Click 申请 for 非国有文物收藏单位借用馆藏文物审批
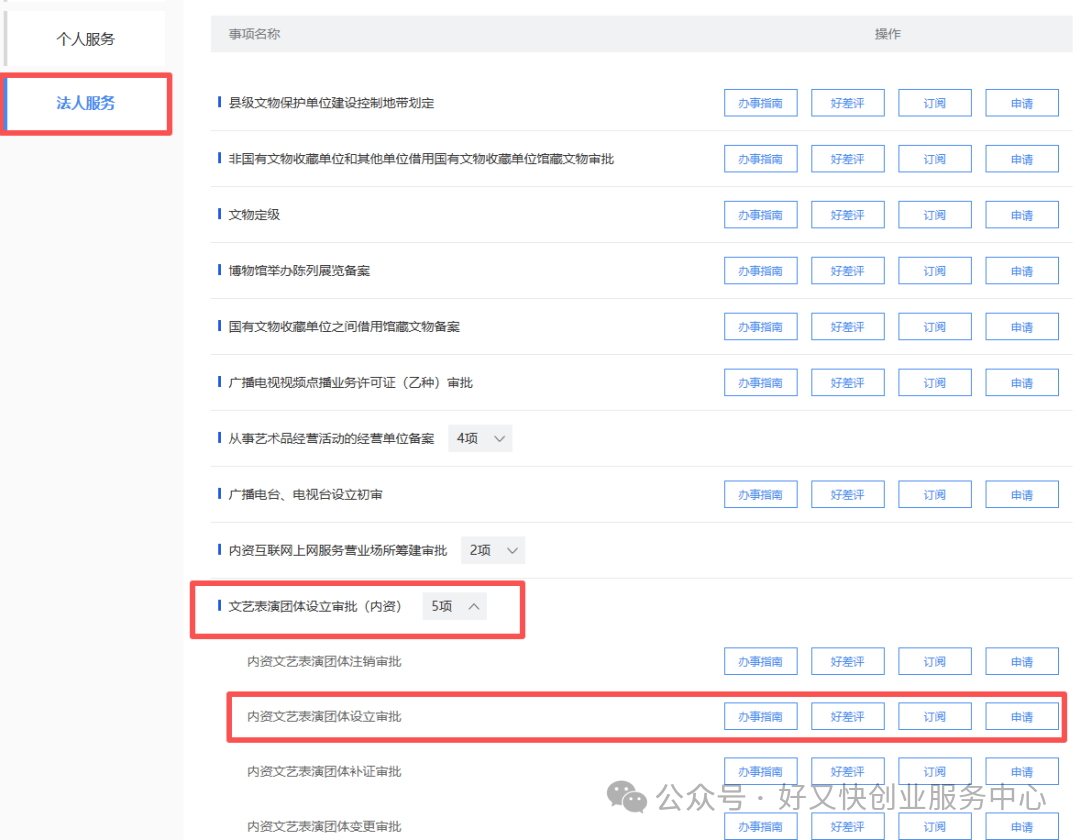 click(1022, 159)
